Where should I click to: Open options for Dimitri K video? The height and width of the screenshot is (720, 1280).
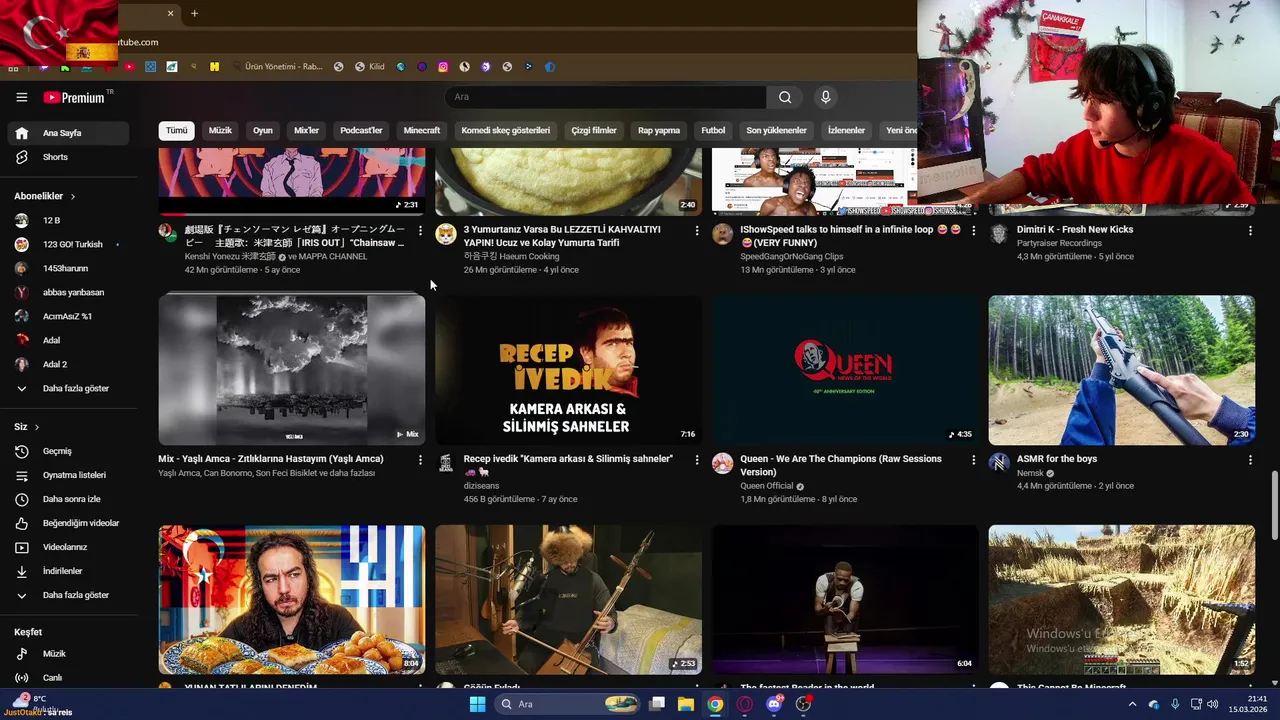[1250, 231]
